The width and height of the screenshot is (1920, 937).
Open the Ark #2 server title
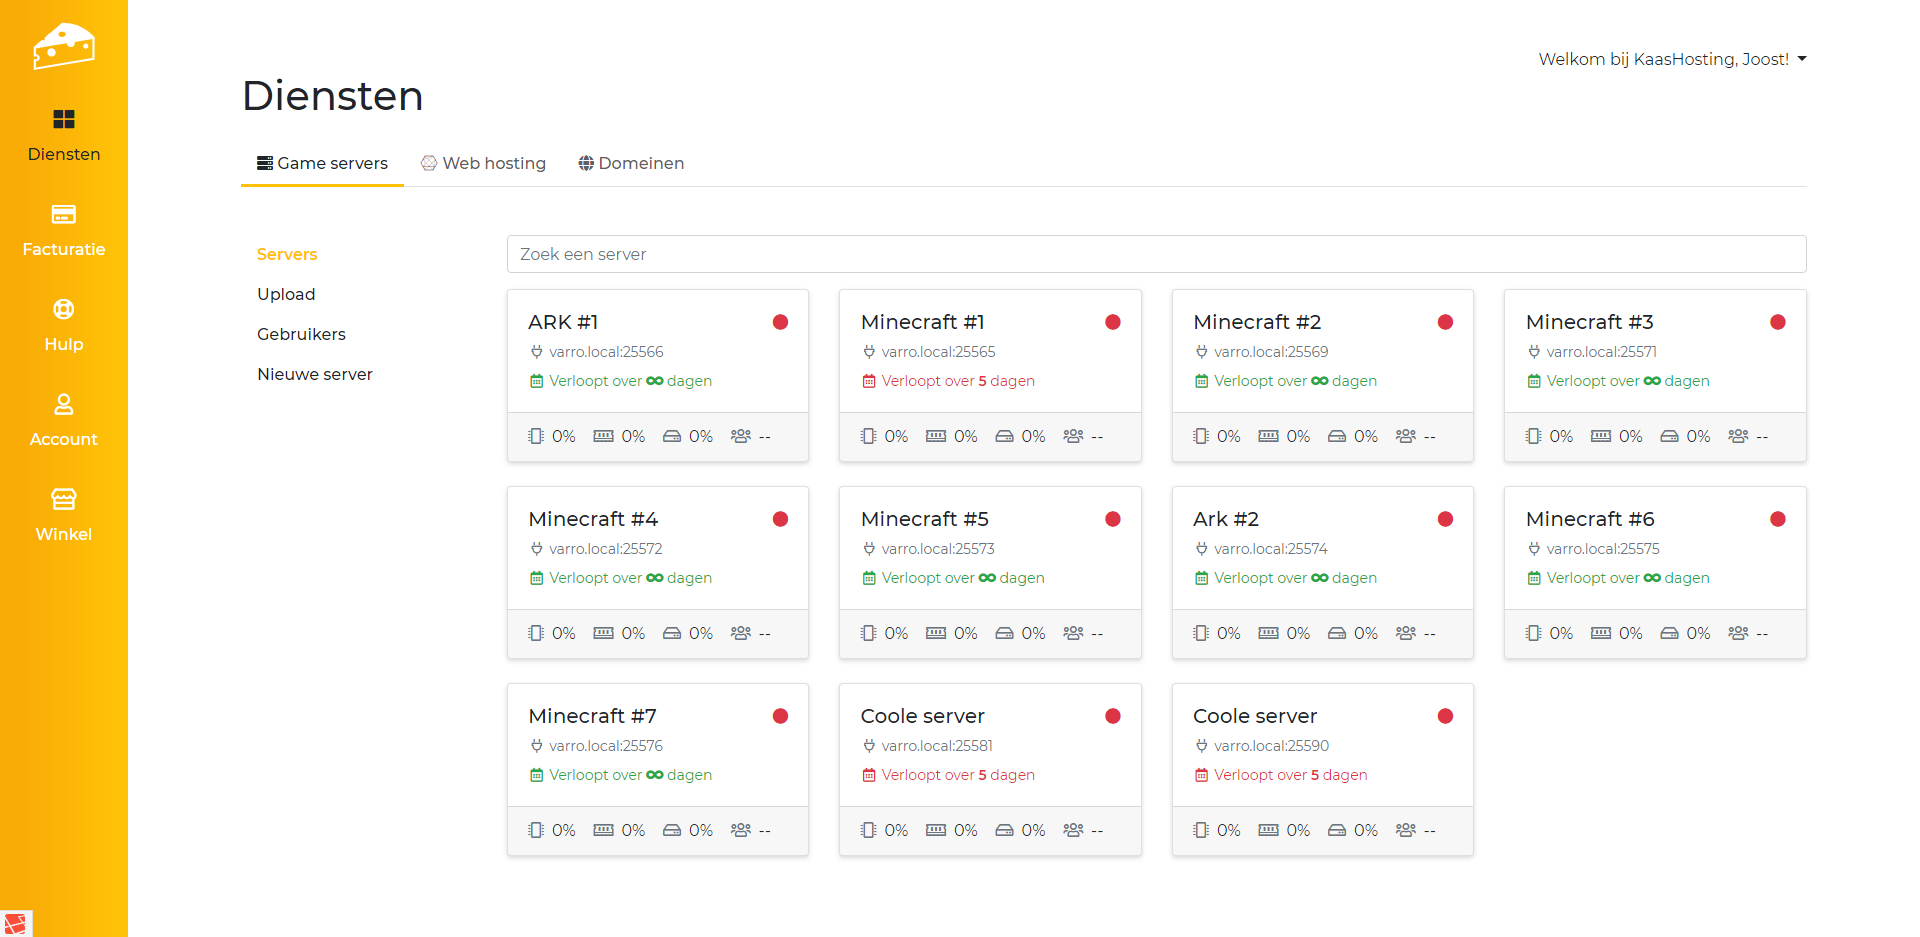[1225, 519]
